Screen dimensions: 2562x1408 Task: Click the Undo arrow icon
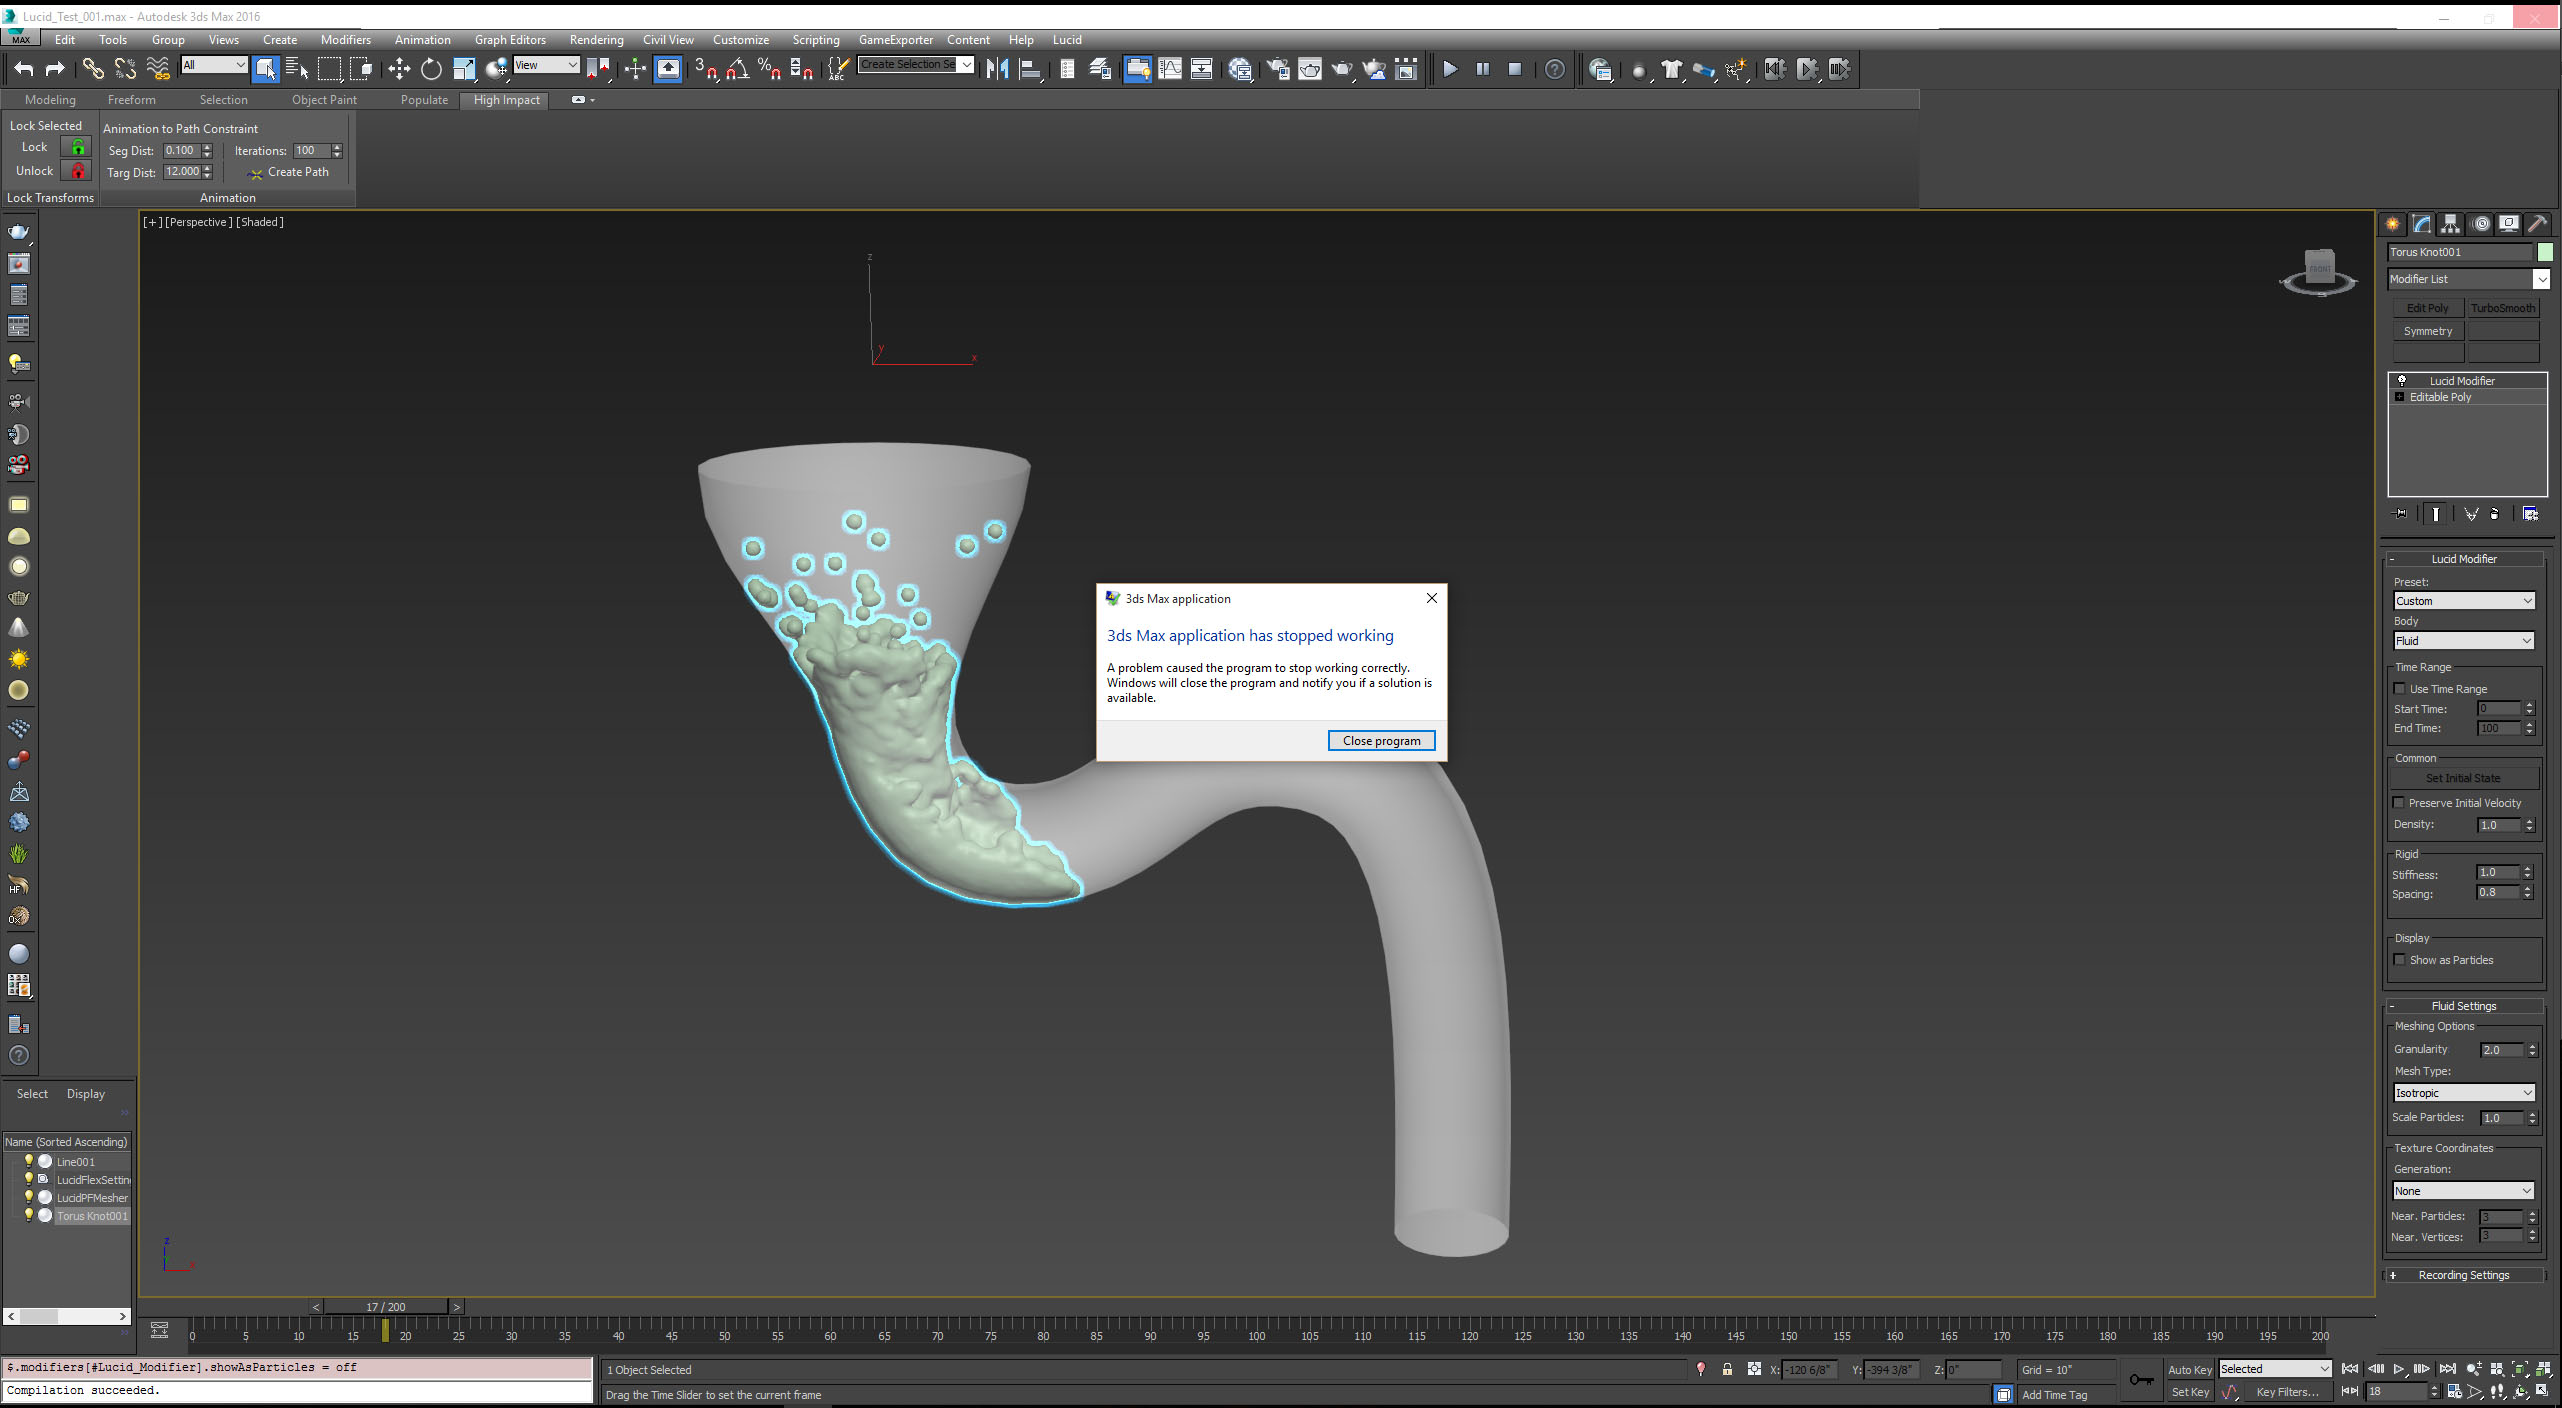24,69
